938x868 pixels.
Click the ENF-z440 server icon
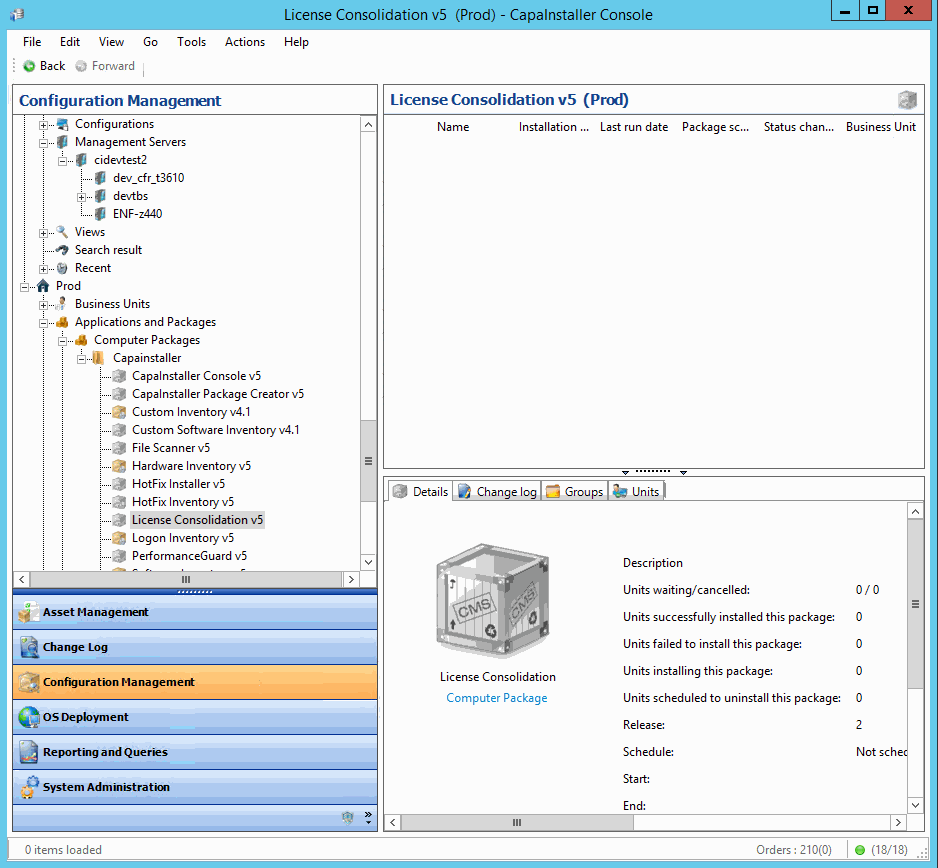(100, 214)
